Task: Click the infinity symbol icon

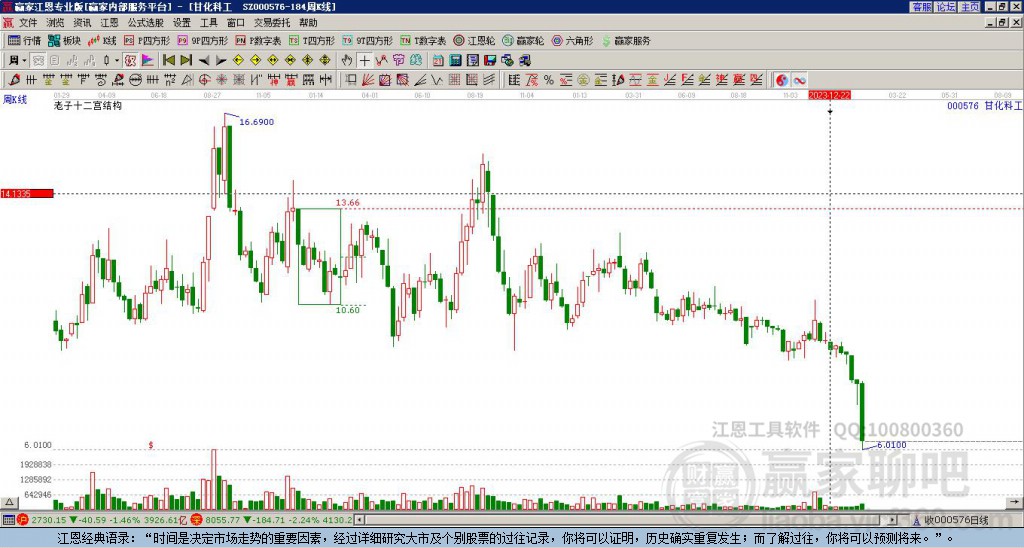Action: point(799,80)
